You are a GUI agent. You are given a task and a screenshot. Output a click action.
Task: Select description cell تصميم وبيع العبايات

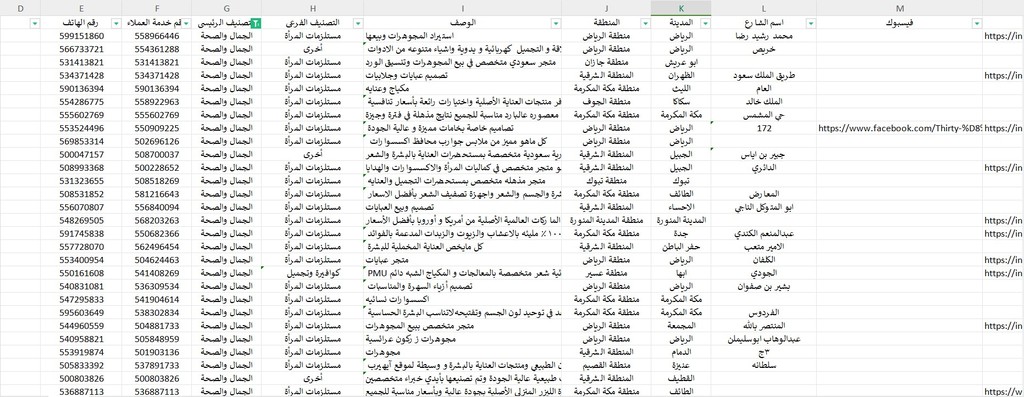point(463,207)
